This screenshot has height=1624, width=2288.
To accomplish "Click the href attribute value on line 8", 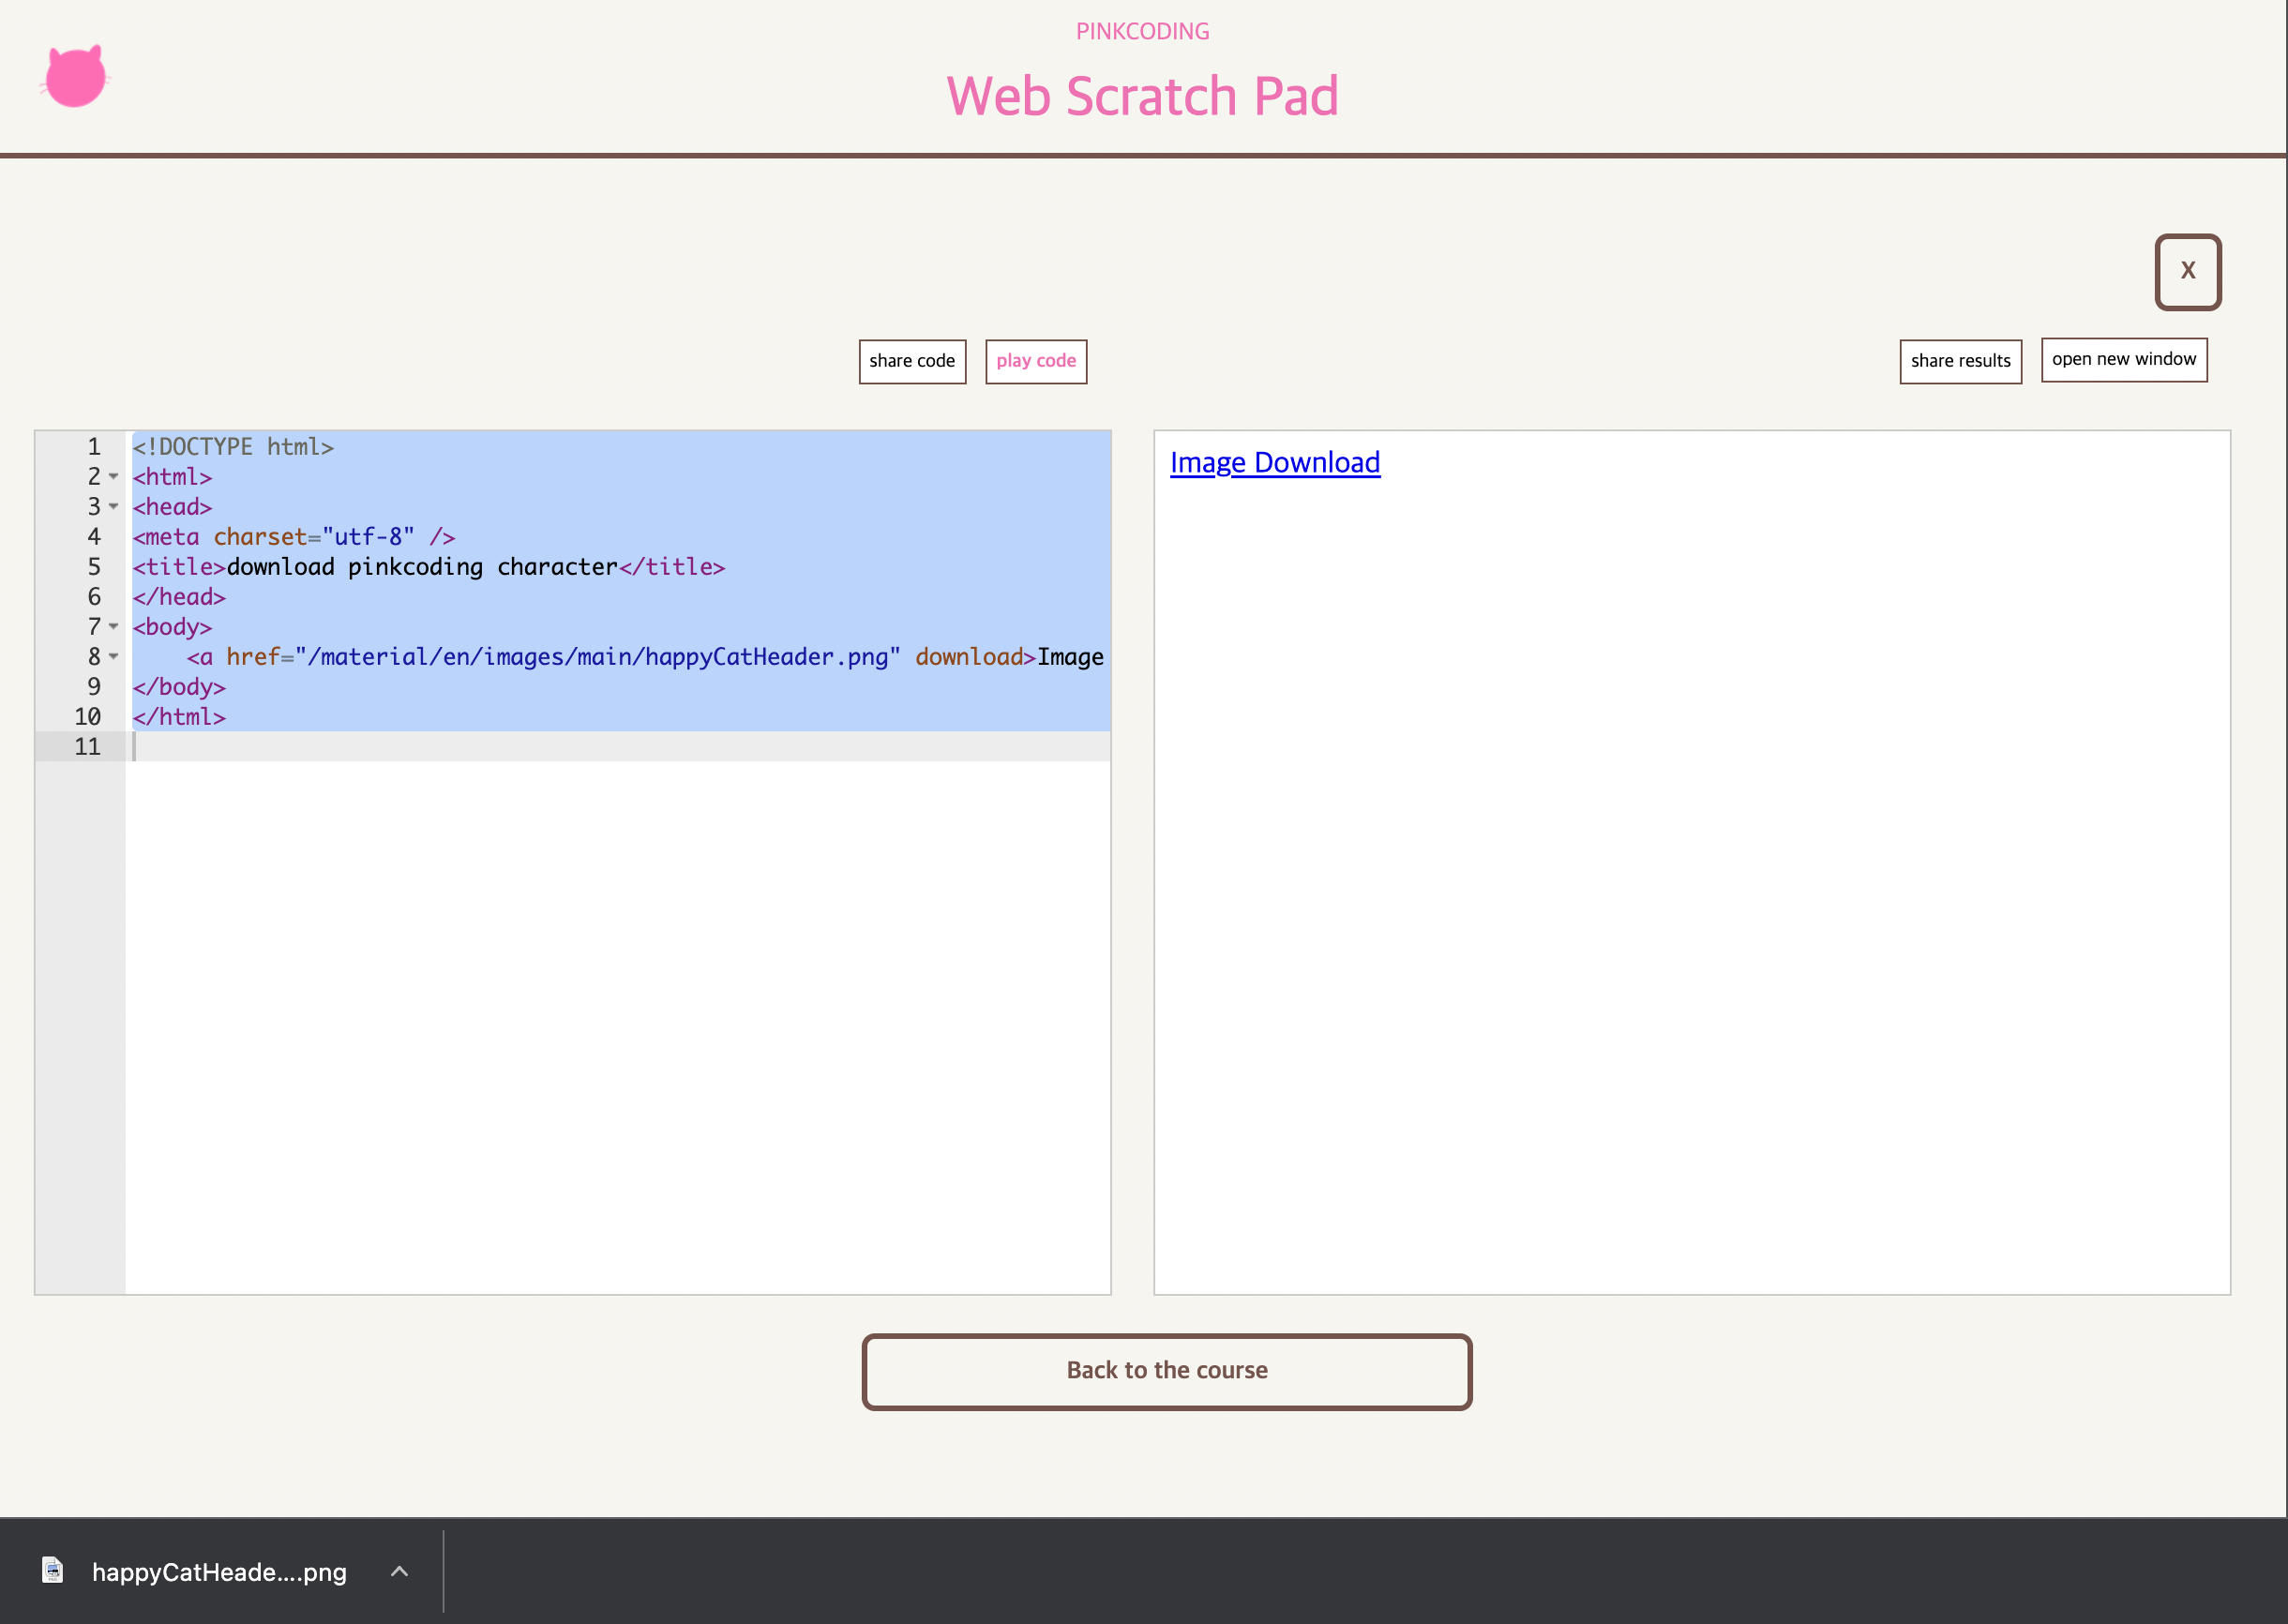I will (x=598, y=657).
